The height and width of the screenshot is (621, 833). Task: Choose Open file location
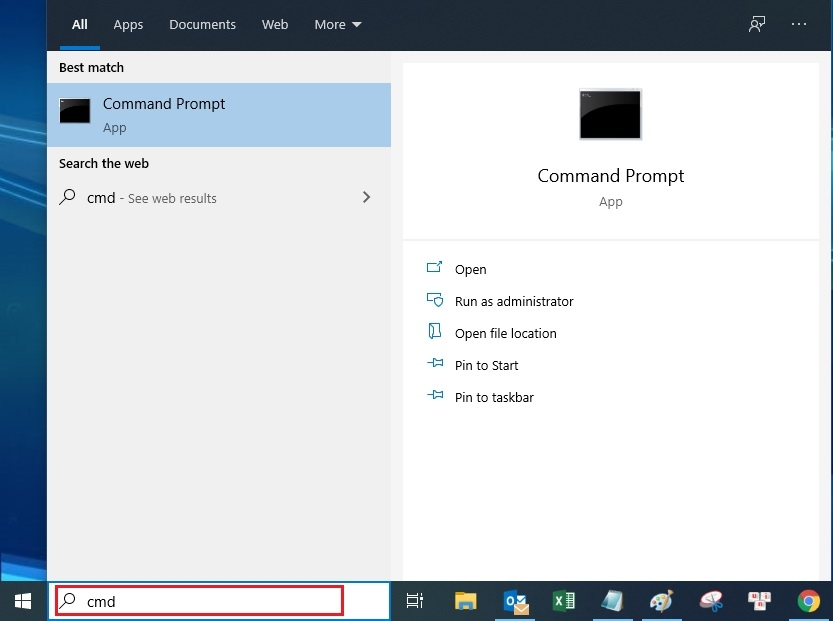click(505, 333)
